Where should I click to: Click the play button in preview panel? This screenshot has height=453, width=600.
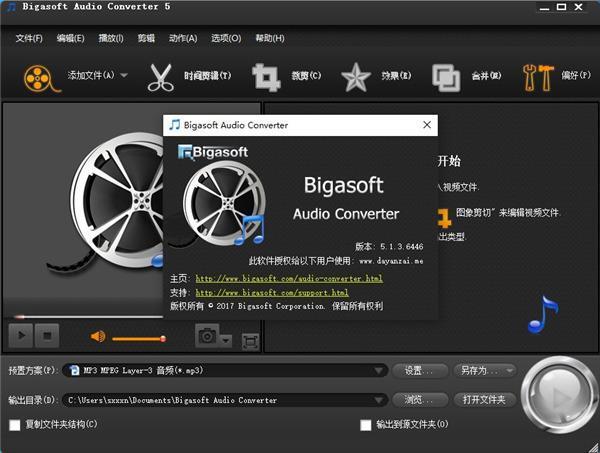click(x=21, y=336)
